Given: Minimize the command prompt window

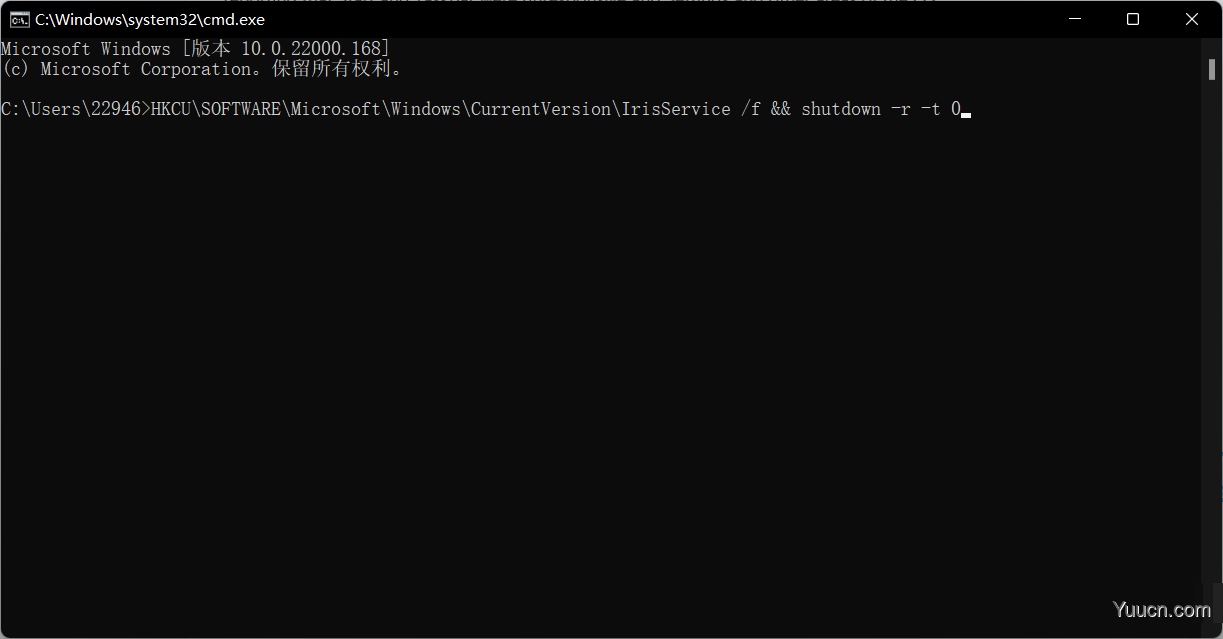Looking at the screenshot, I should coord(1075,19).
